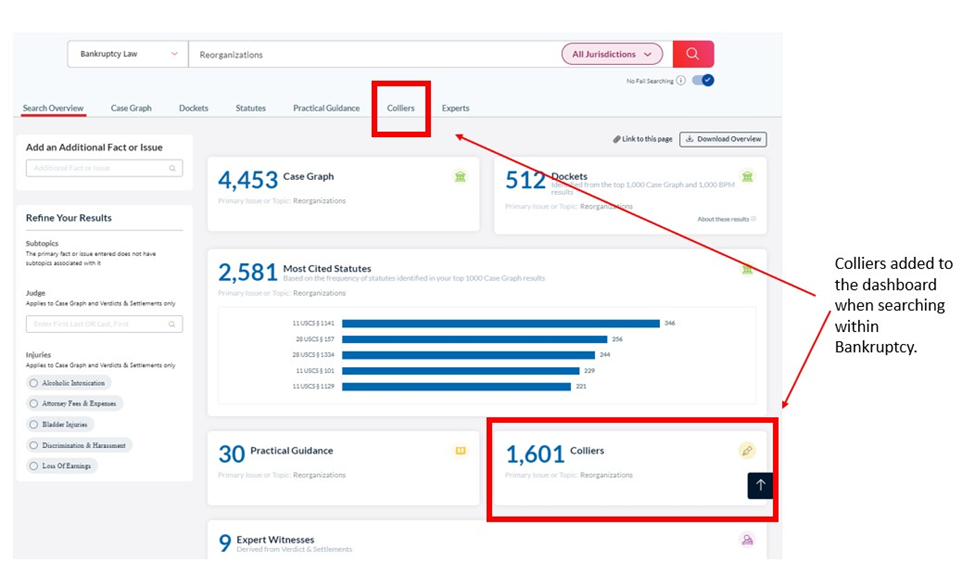Screen dimensions: 975x574
Task: Select the Bladder Injuries option
Action: click(x=60, y=425)
